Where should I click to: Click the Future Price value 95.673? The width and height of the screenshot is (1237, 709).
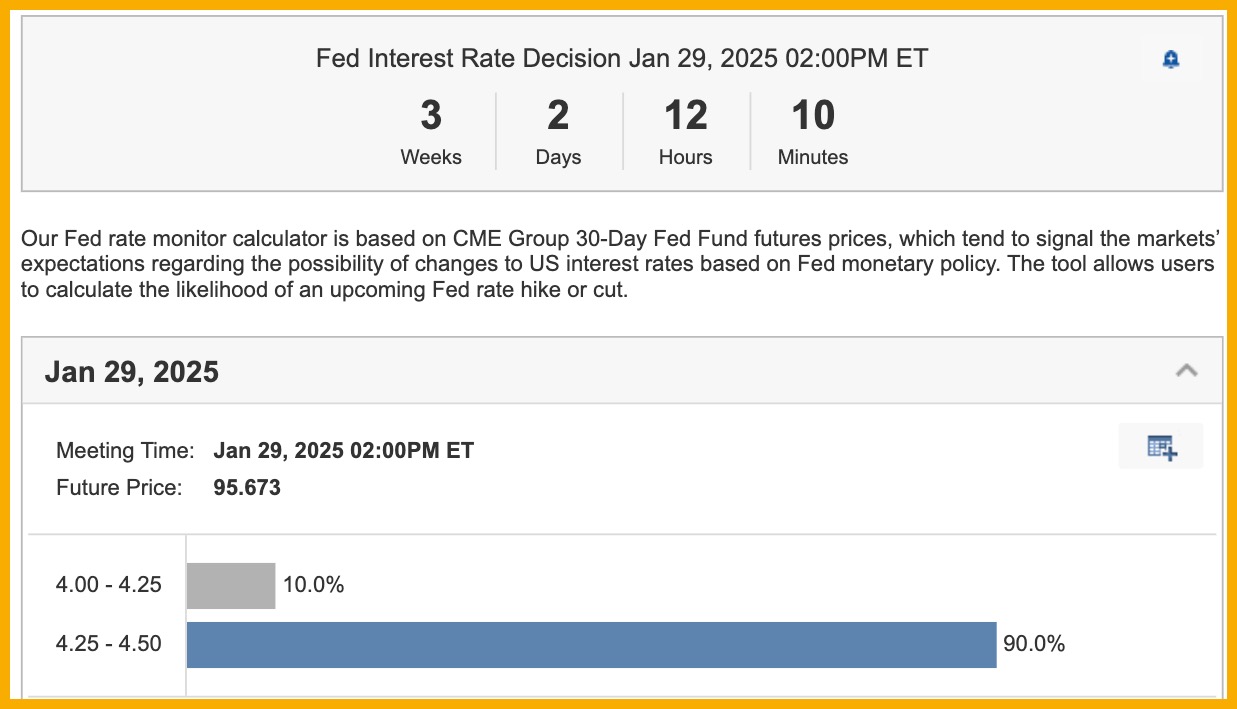(247, 488)
